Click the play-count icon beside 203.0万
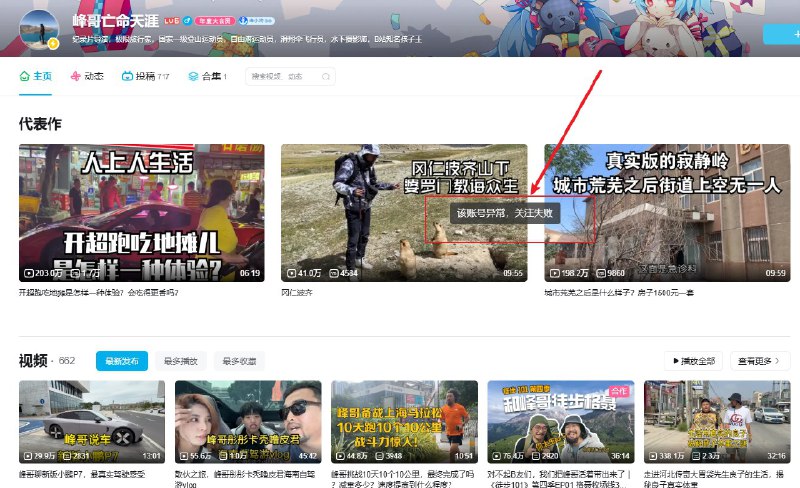 pyautogui.click(x=29, y=273)
